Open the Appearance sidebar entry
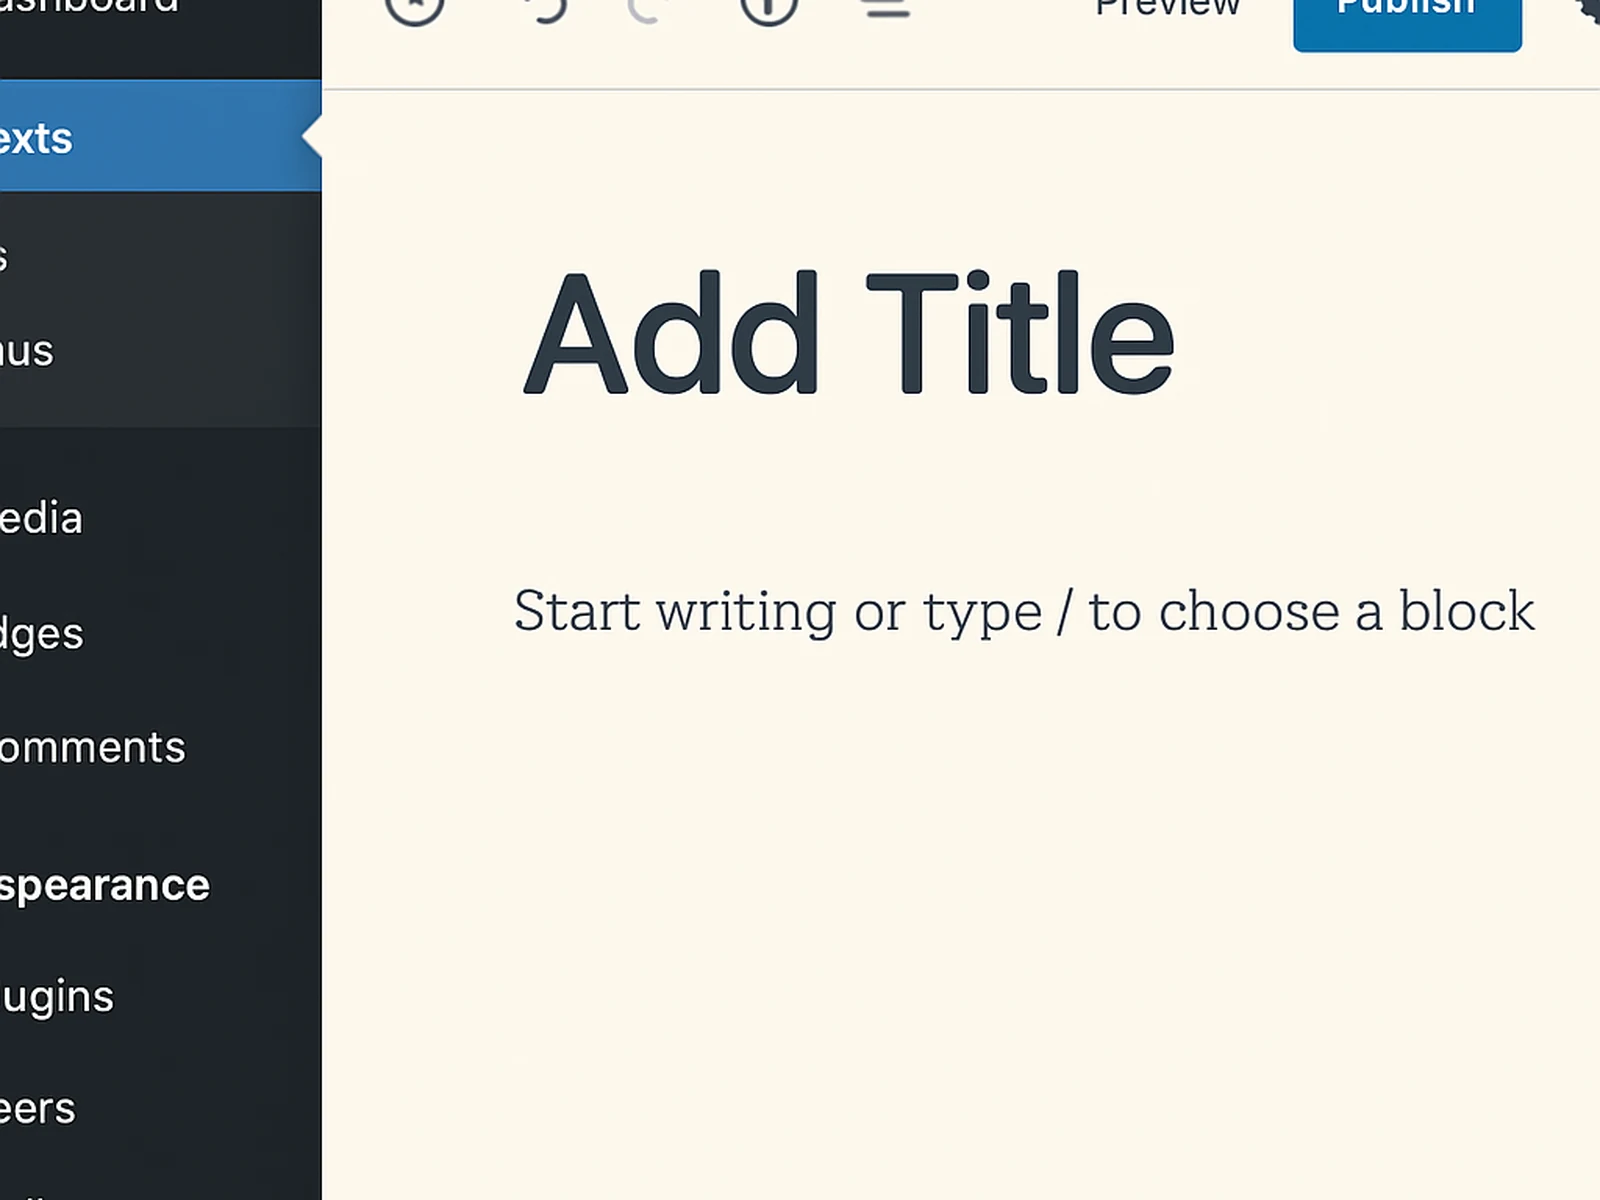The image size is (1600, 1200). pos(104,884)
